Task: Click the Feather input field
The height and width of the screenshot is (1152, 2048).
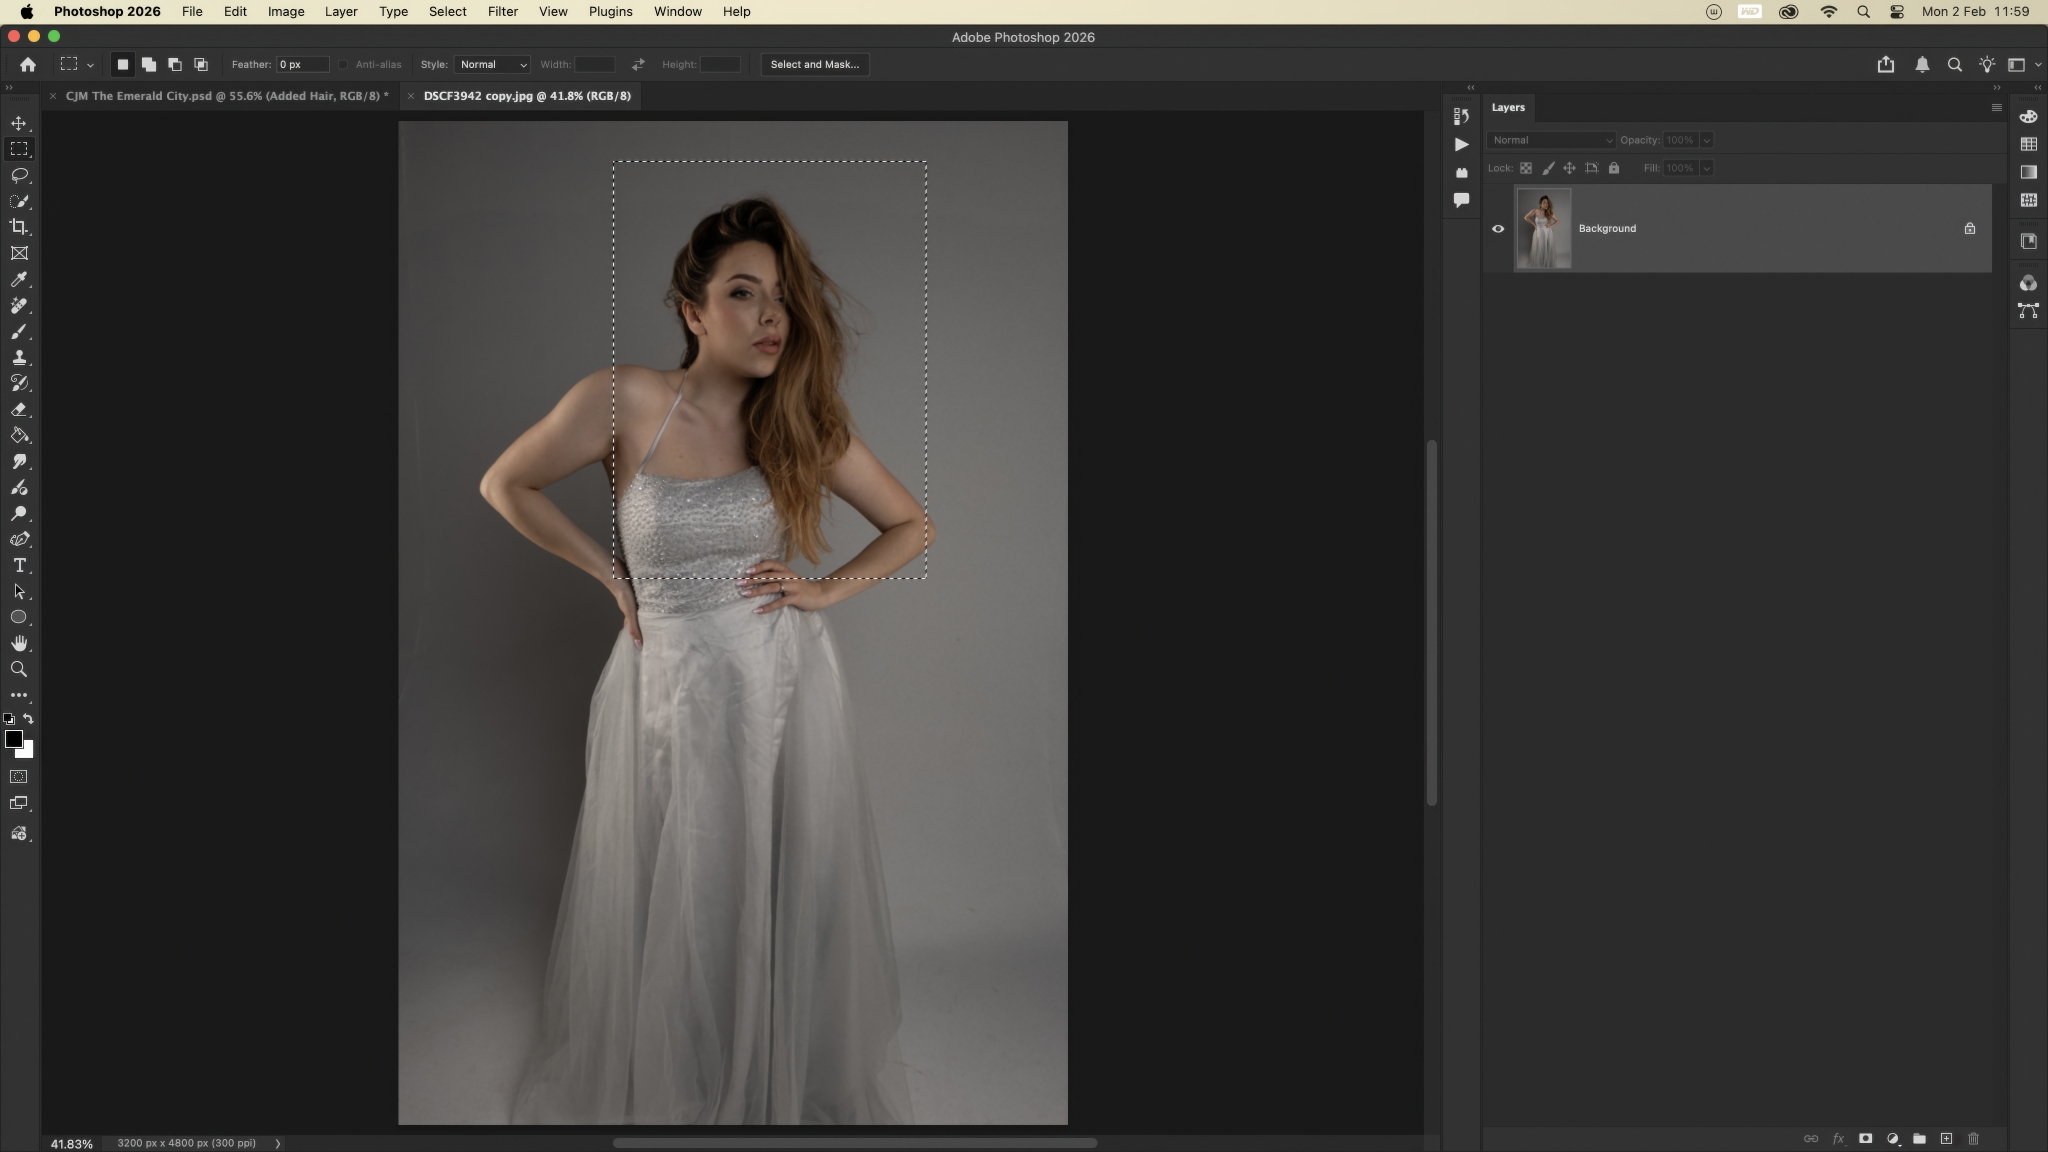Action: coord(302,64)
